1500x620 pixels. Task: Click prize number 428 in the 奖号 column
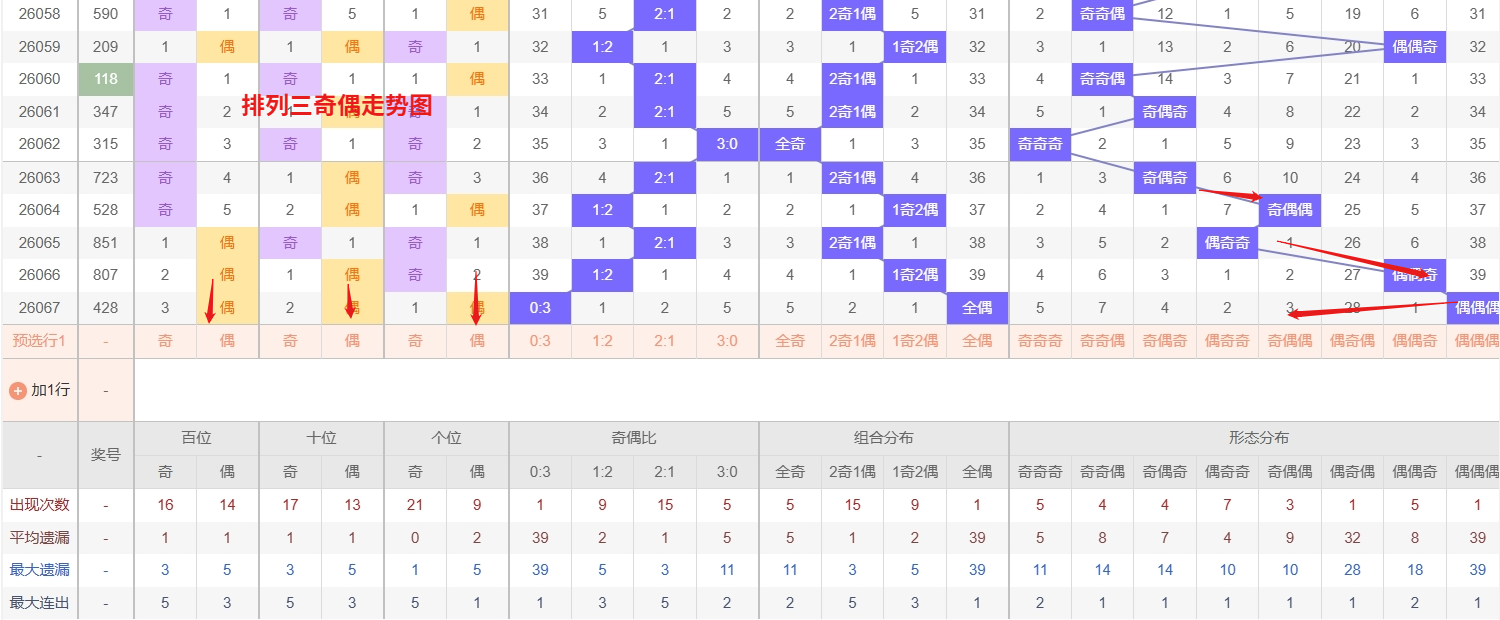pyautogui.click(x=104, y=308)
